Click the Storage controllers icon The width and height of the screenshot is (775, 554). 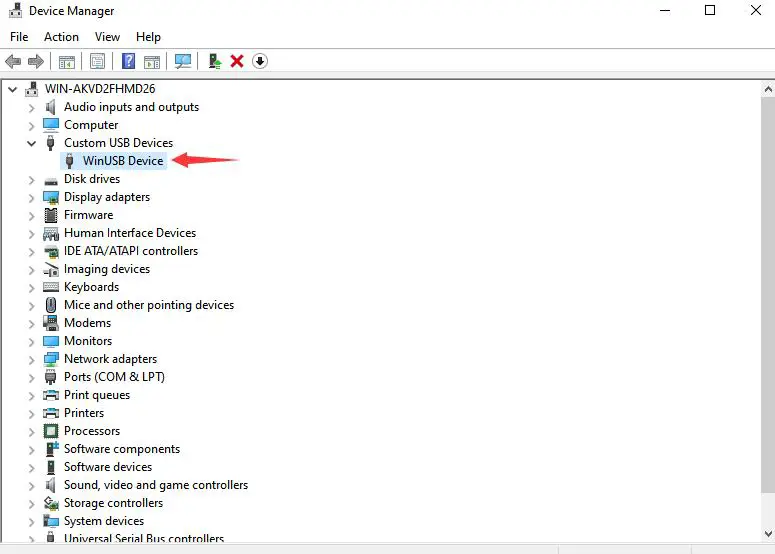click(x=51, y=503)
